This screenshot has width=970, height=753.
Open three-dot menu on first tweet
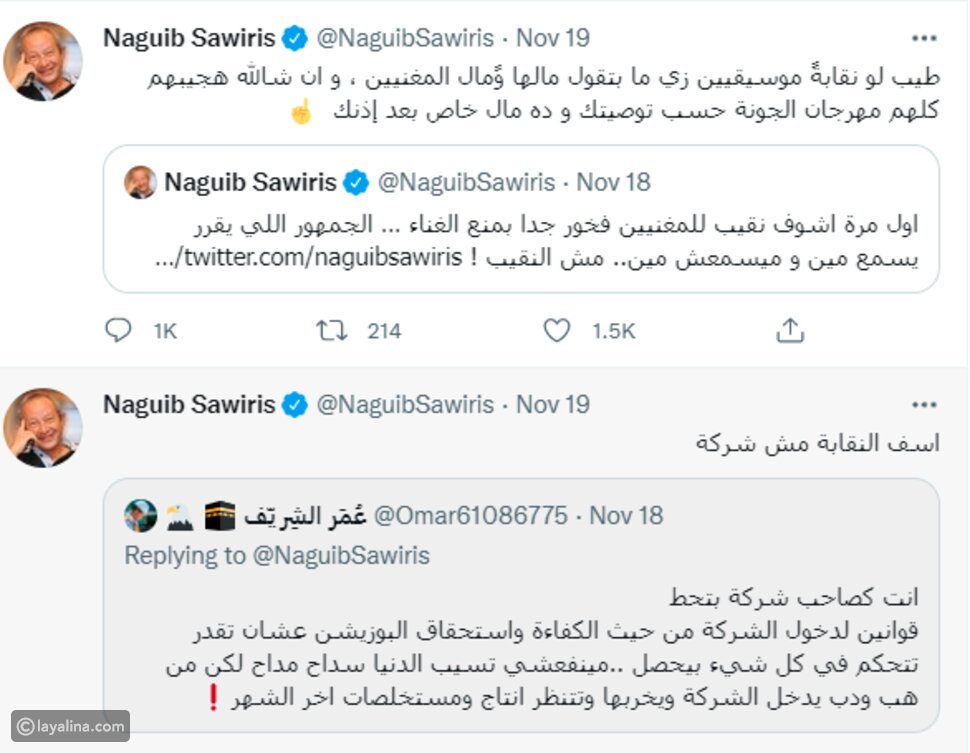pyautogui.click(x=923, y=39)
